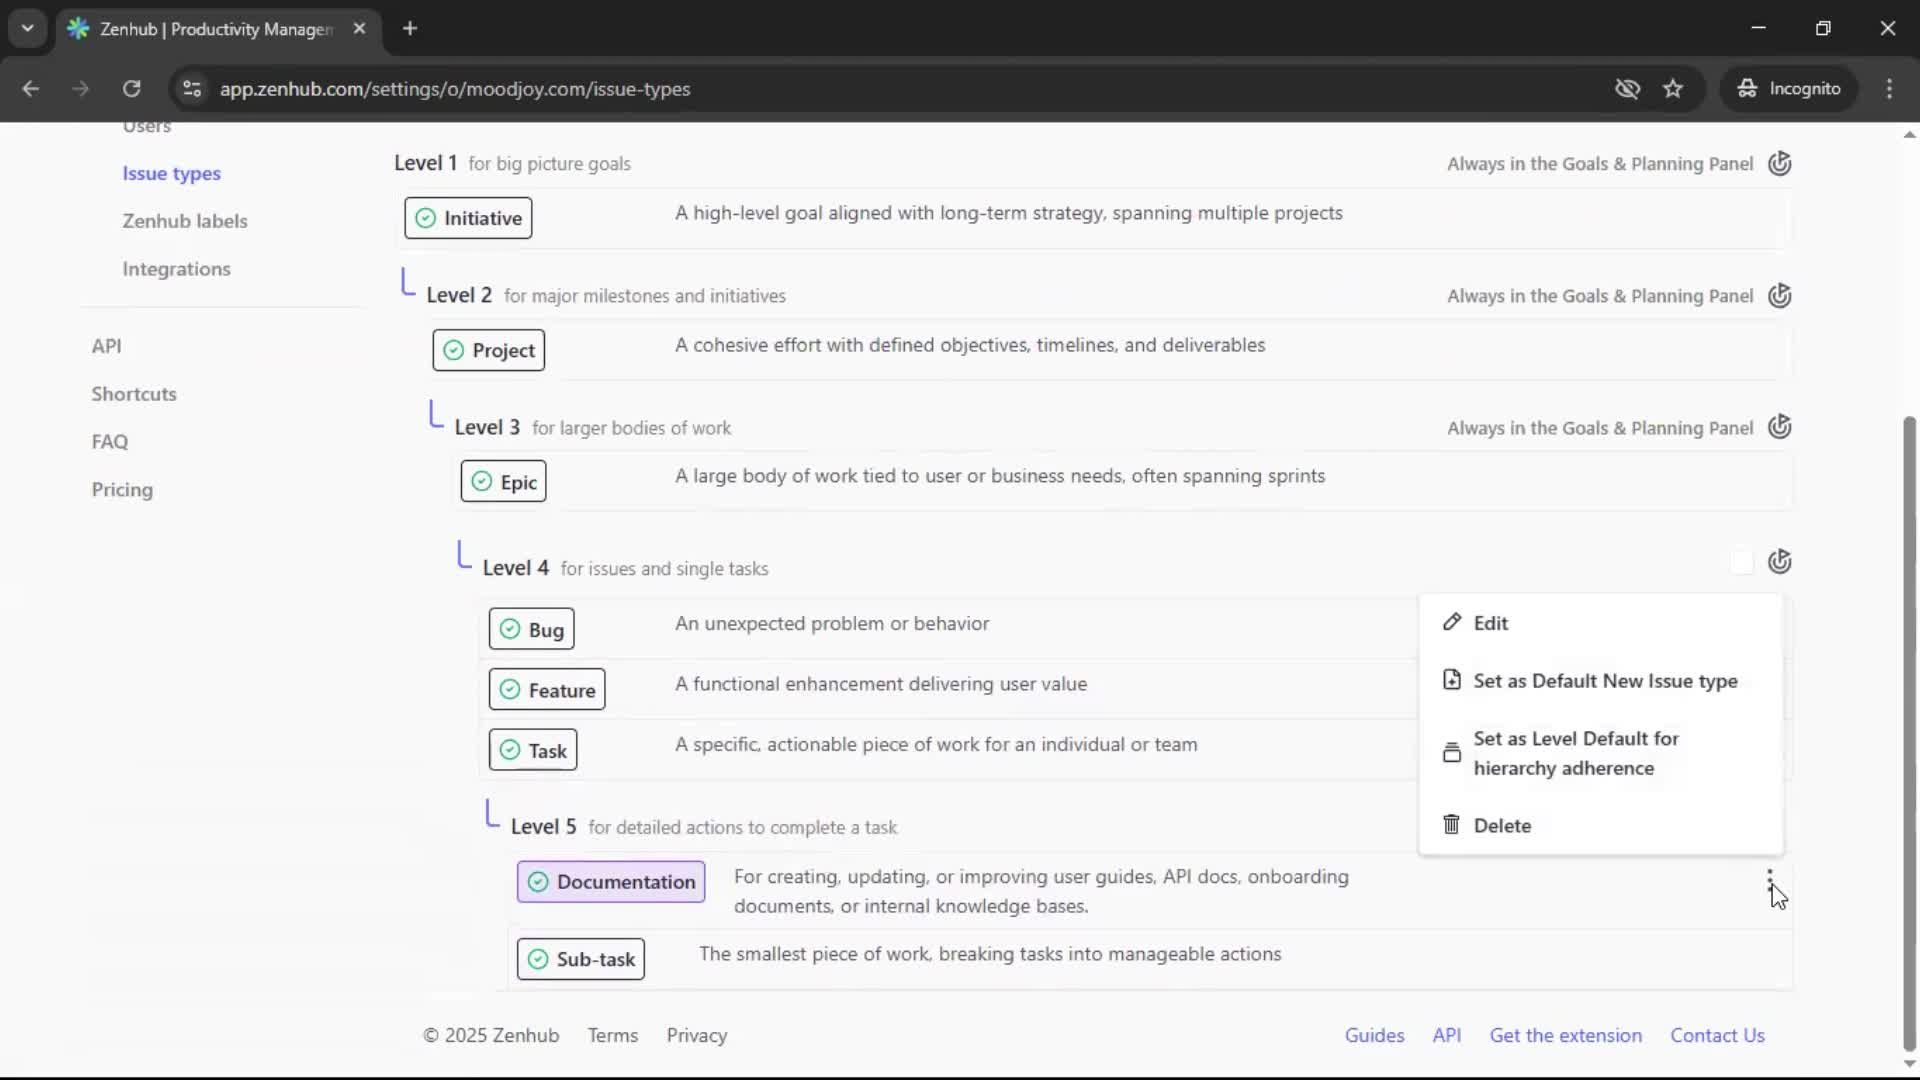This screenshot has width=1920, height=1080.
Task: Click the Sub-task badge checkmark icon
Action: click(x=538, y=958)
